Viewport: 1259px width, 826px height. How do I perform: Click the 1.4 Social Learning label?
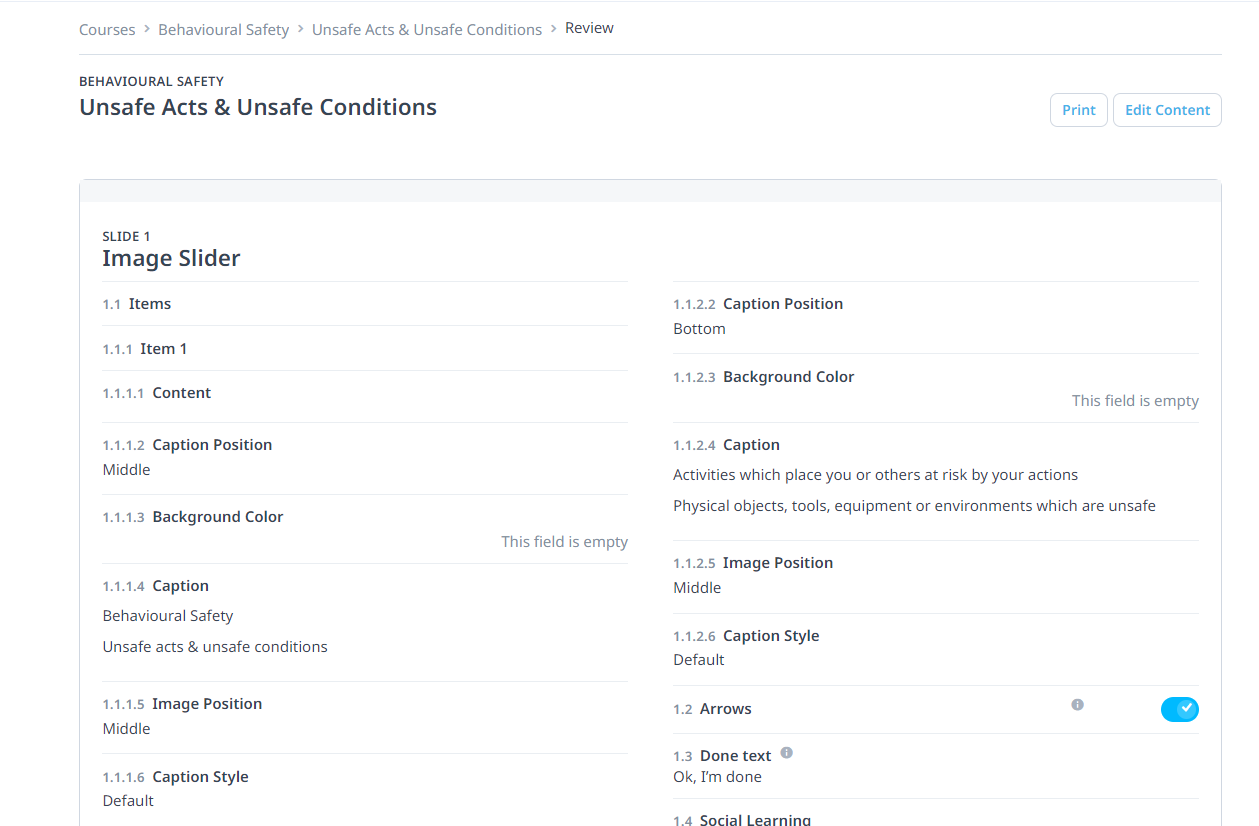[742, 820]
